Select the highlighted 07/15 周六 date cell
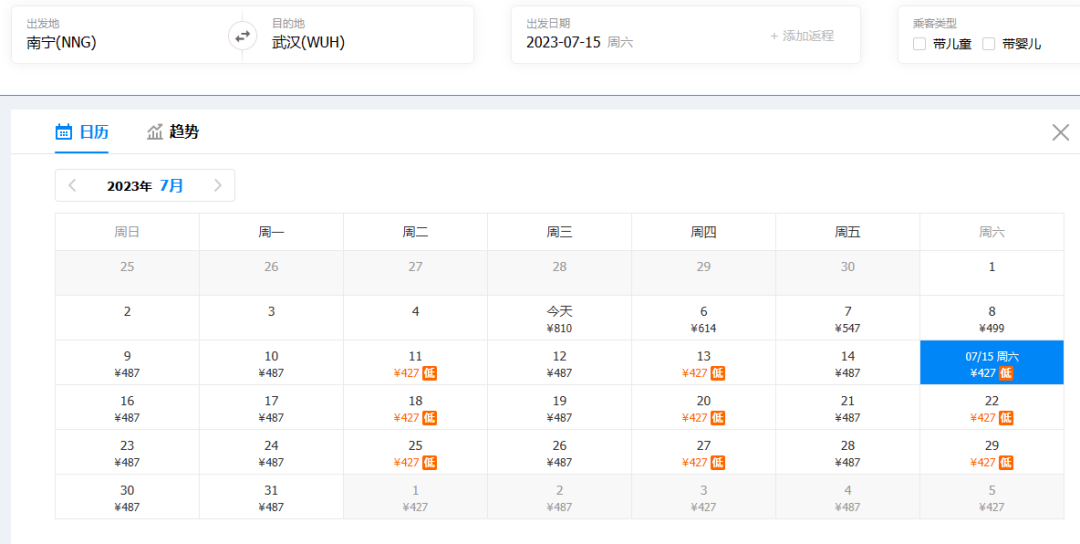Viewport: 1080px width, 544px height. (991, 363)
